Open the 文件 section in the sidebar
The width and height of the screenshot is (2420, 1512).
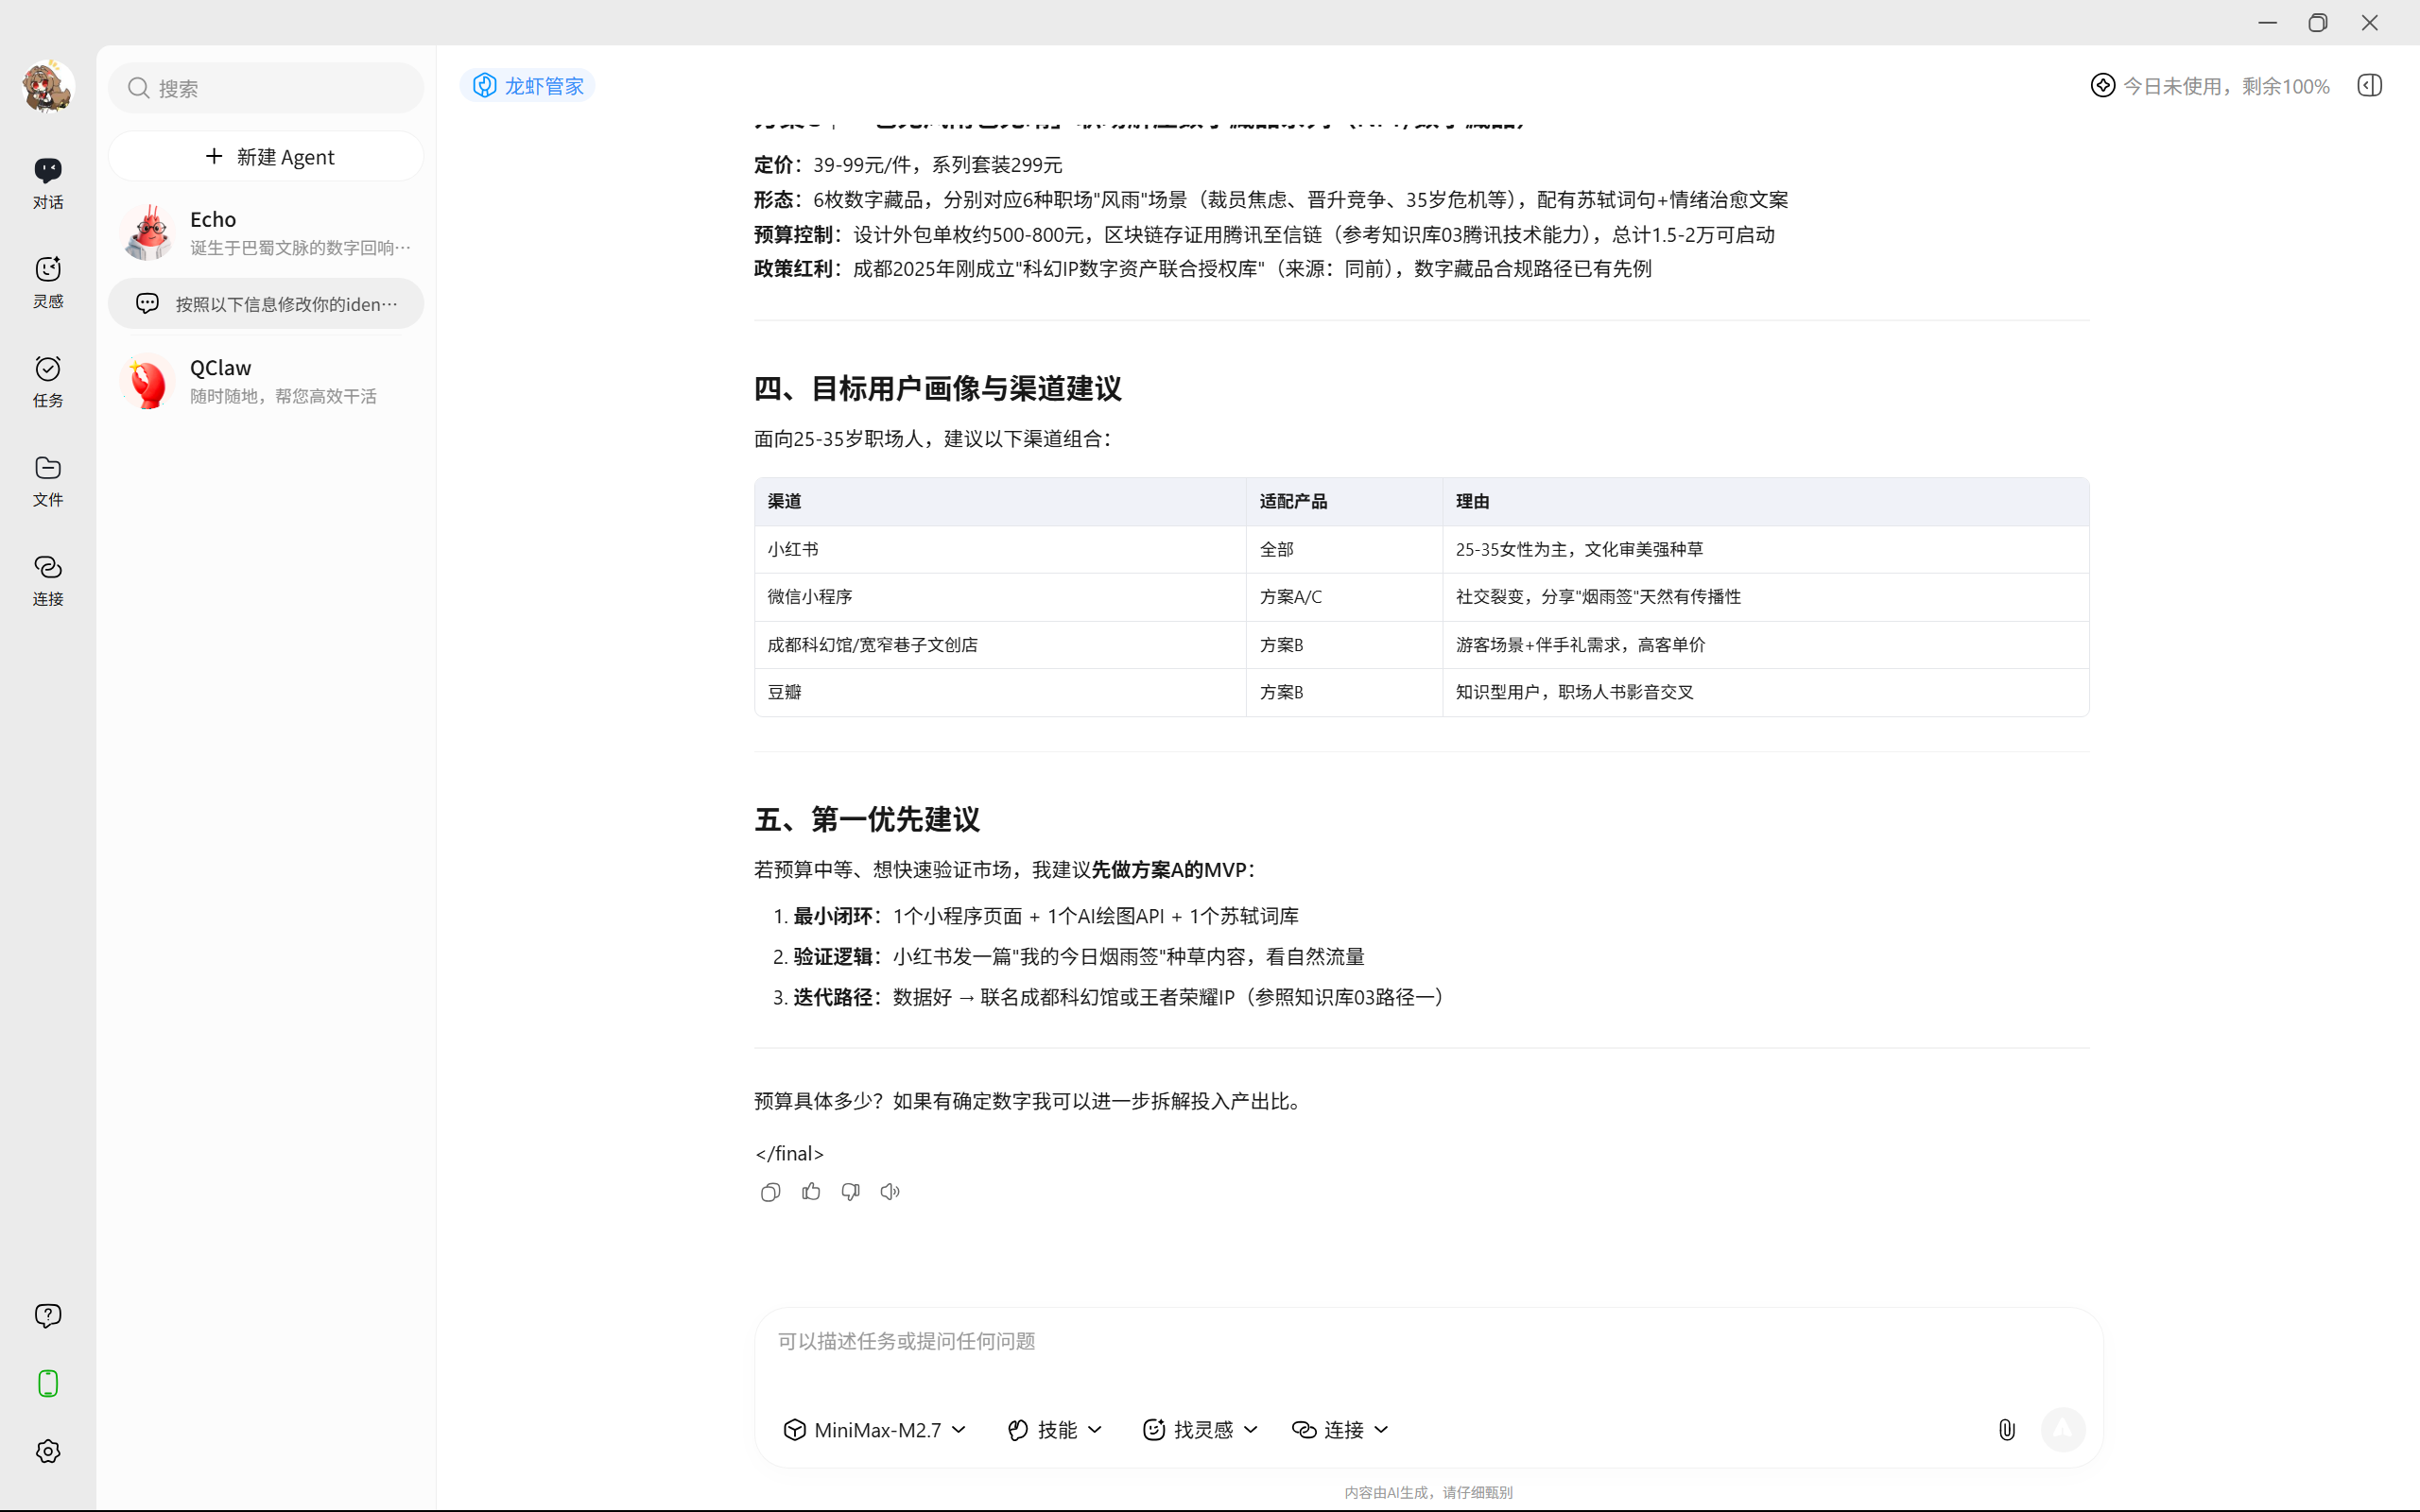click(47, 481)
